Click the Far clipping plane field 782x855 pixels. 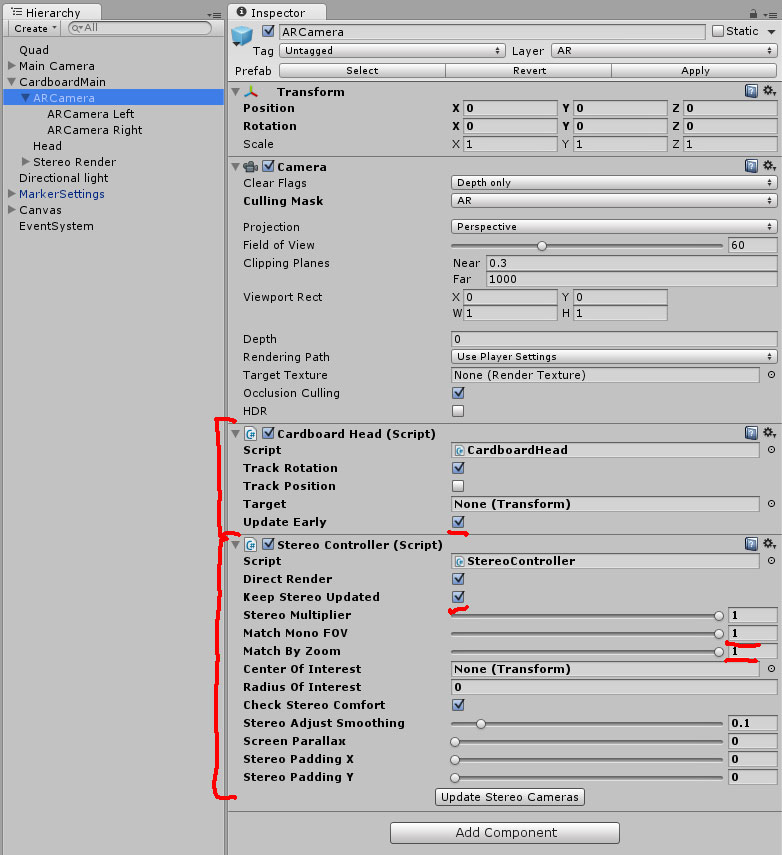tap(631, 279)
